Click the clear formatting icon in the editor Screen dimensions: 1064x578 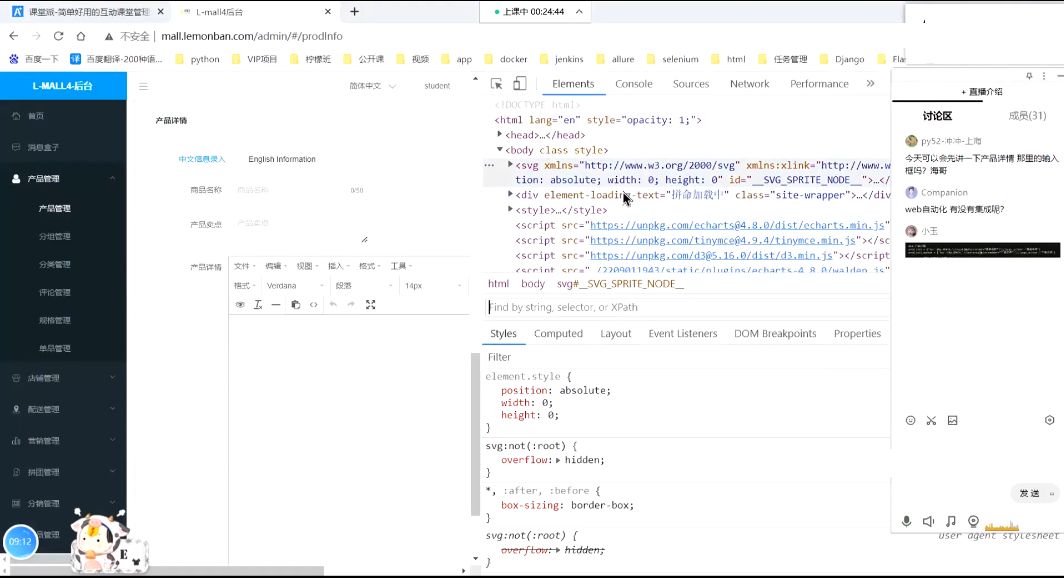point(258,305)
